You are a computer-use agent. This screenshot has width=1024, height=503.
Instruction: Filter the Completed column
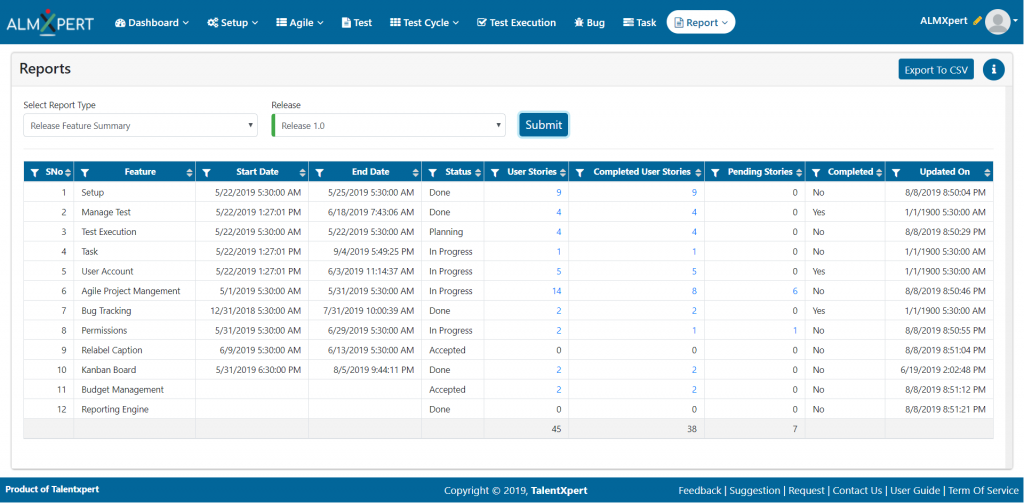tap(816, 172)
